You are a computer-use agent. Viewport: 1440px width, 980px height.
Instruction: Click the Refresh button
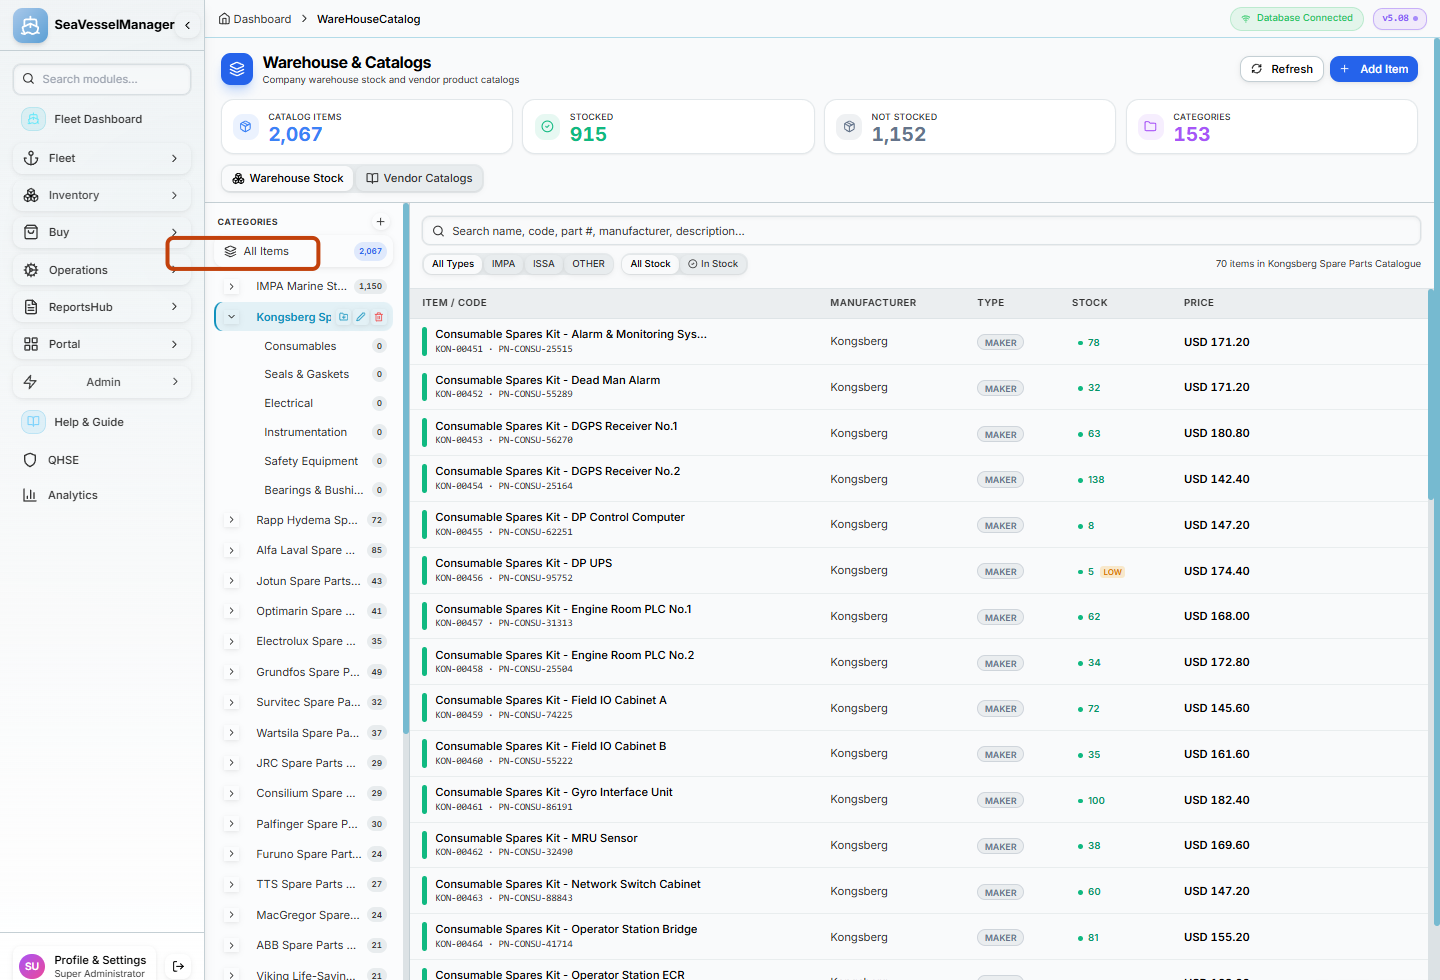[x=1282, y=69]
